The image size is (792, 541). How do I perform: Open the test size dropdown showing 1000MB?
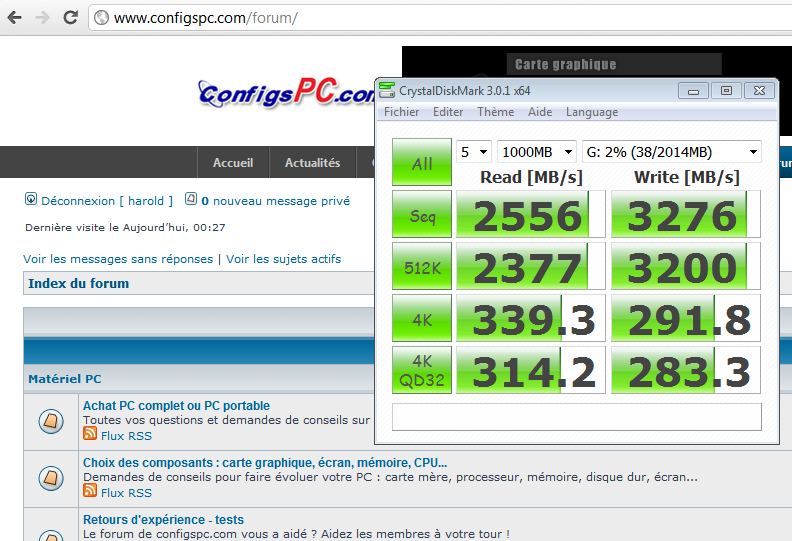point(536,152)
